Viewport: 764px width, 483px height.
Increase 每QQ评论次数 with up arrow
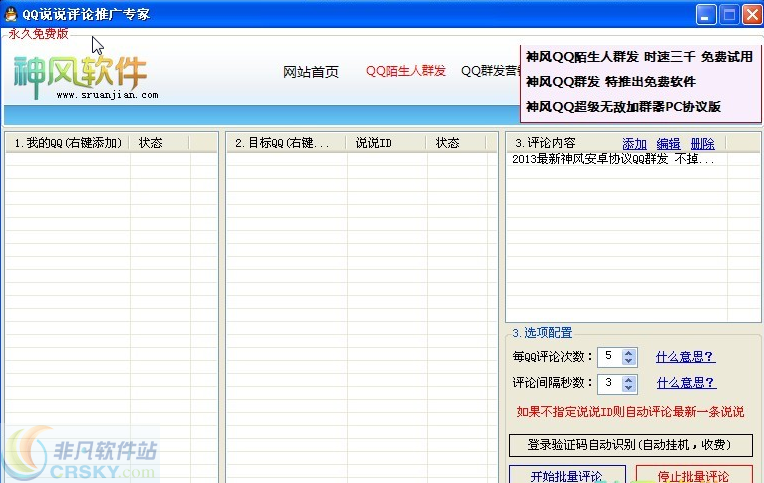tap(628, 352)
